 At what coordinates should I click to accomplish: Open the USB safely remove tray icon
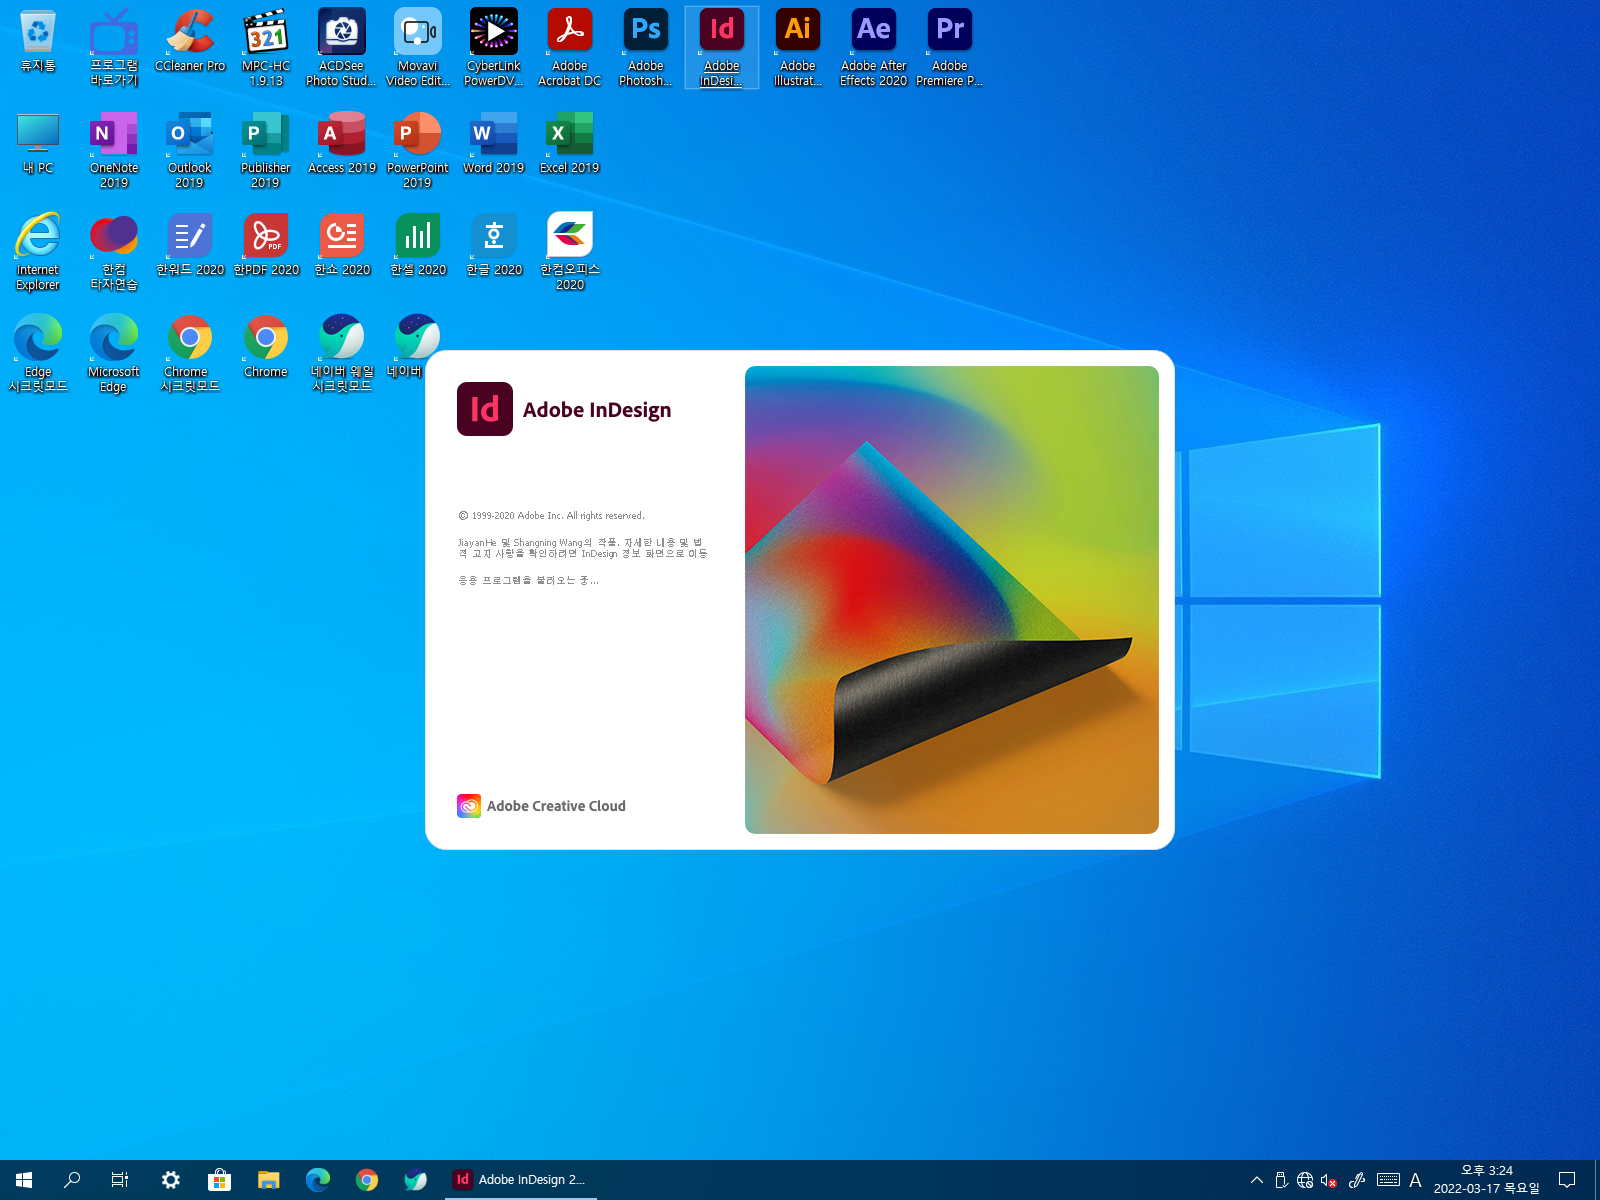click(1281, 1180)
